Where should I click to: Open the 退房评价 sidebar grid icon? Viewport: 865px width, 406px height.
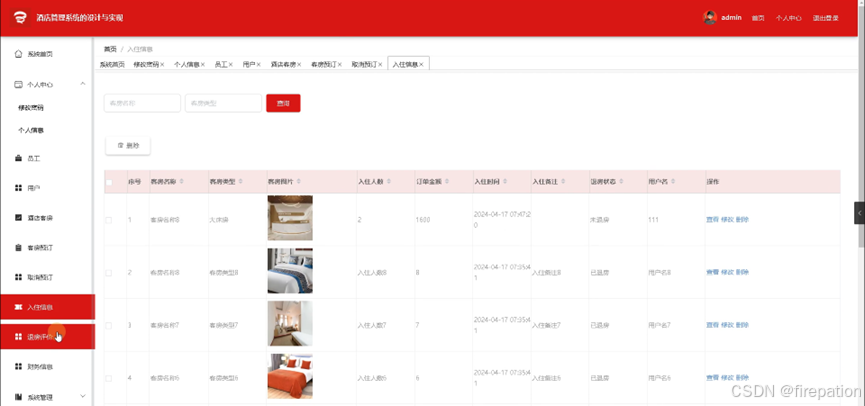[x=18, y=336]
